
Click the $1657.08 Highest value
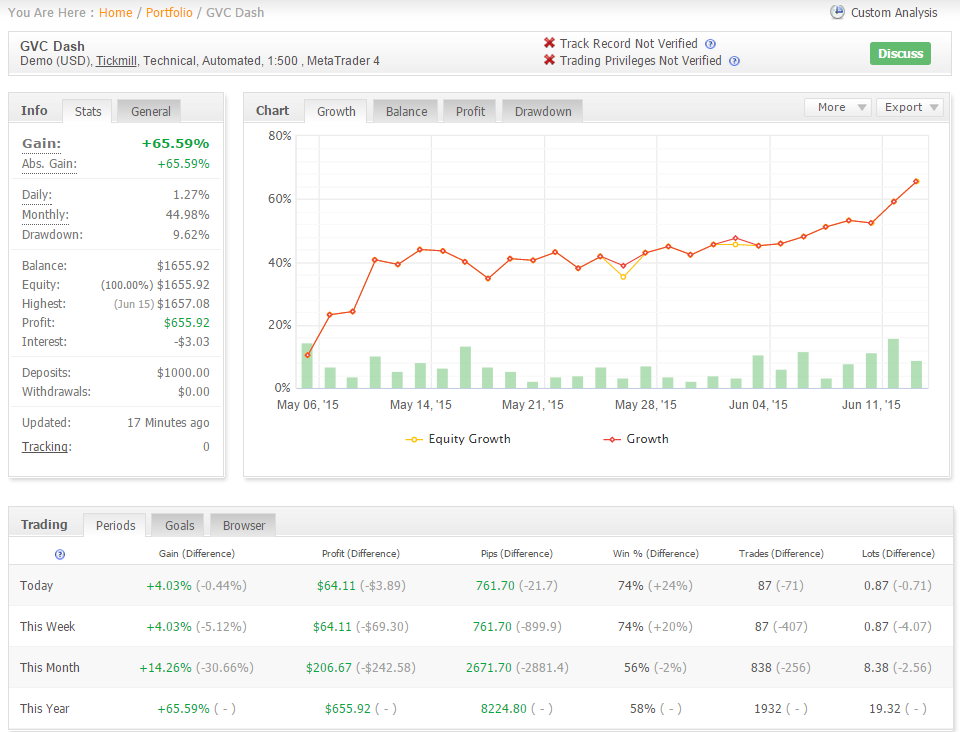(183, 304)
